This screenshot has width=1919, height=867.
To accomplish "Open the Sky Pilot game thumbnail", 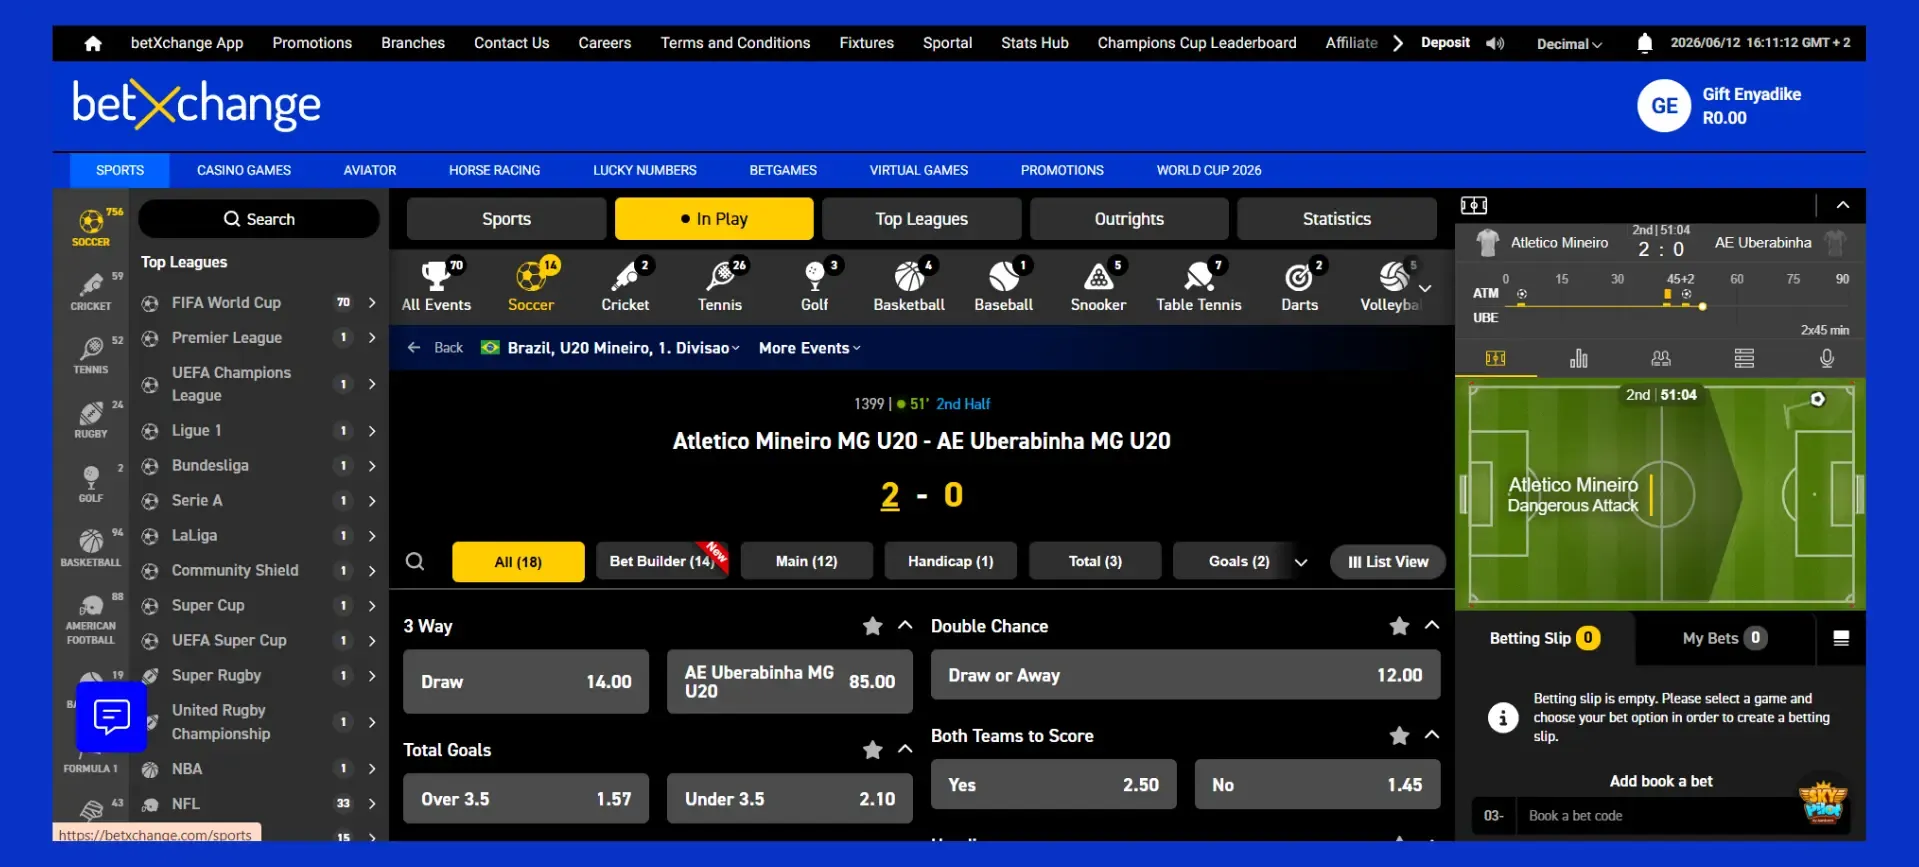I will tap(1822, 803).
